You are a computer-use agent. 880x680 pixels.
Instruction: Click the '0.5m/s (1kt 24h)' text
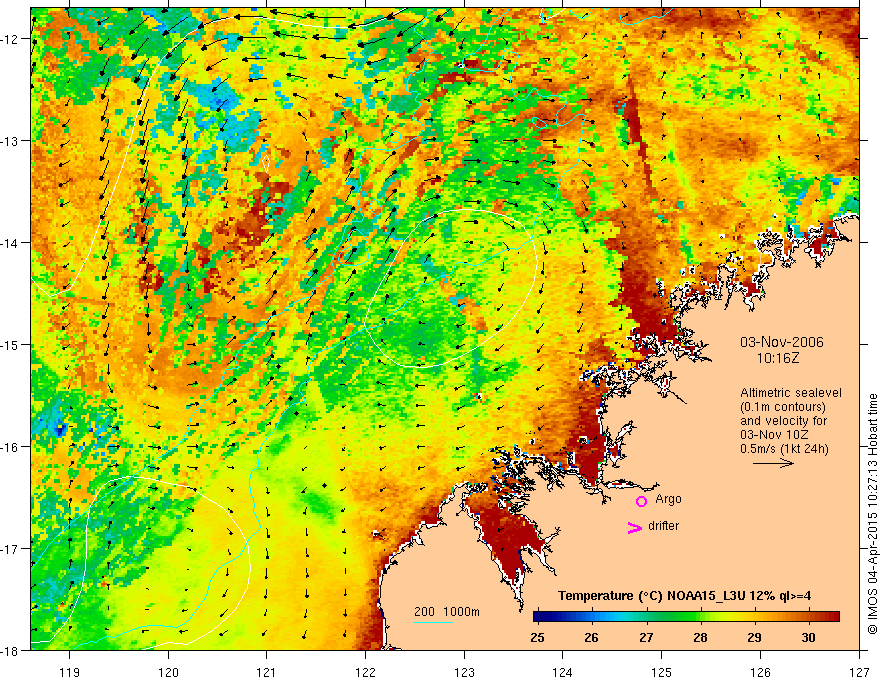point(785,449)
